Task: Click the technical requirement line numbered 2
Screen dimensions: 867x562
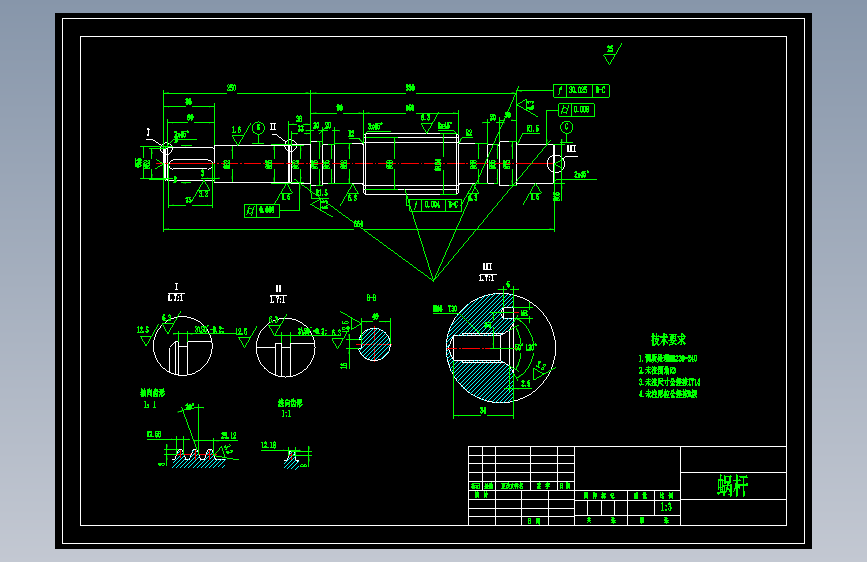Action: click(657, 370)
